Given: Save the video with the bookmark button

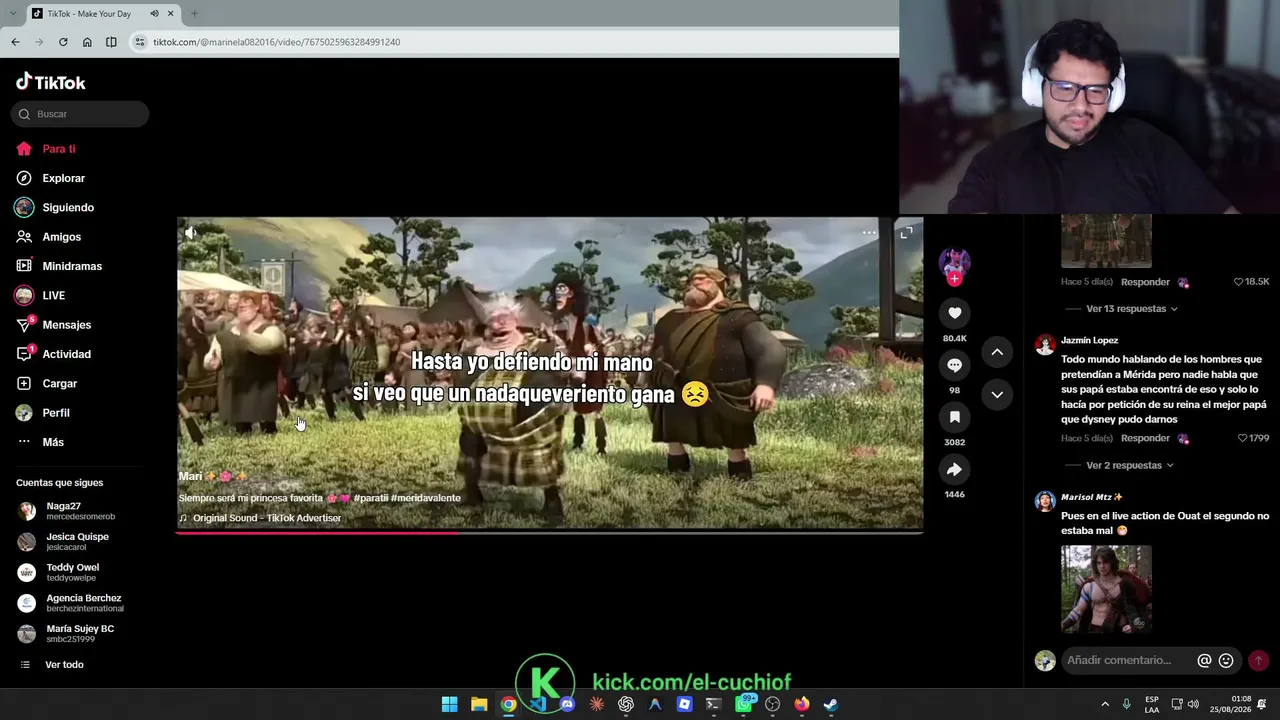Looking at the screenshot, I should (x=954, y=417).
